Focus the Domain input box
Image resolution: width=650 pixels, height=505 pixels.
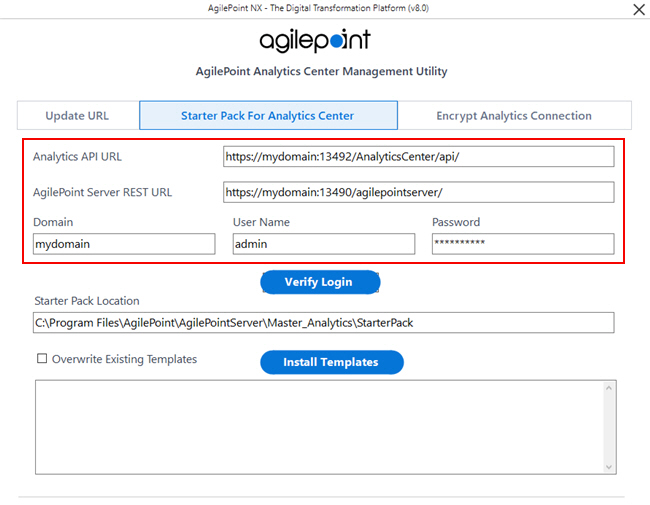(124, 244)
